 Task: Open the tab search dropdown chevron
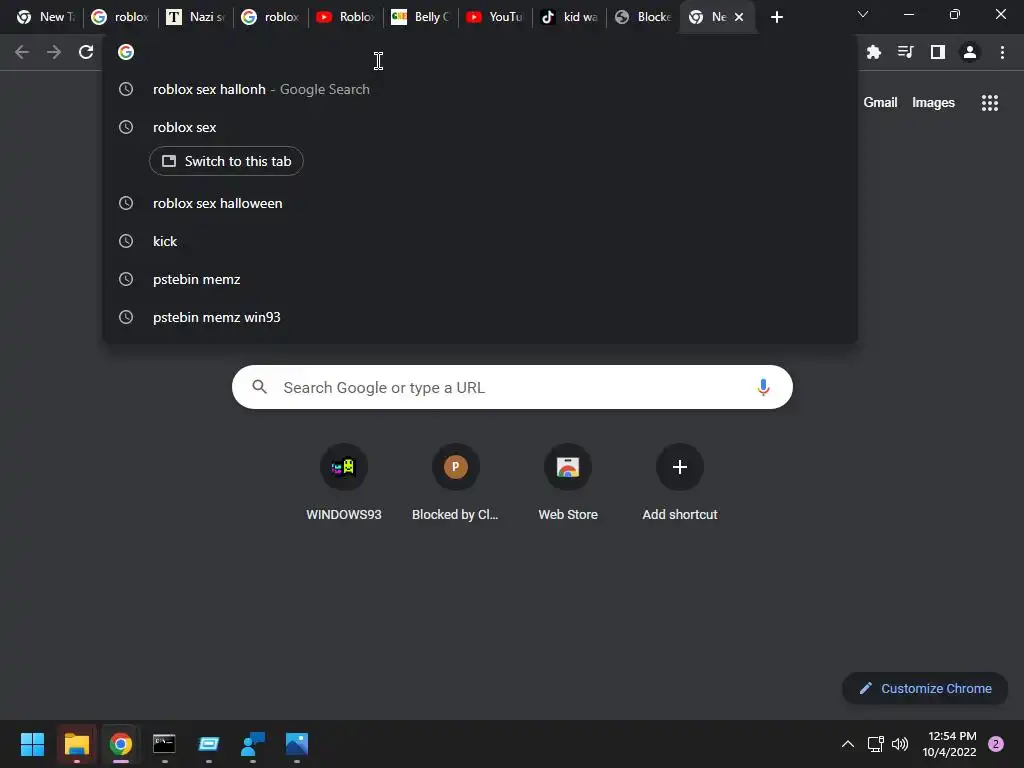[x=863, y=14]
